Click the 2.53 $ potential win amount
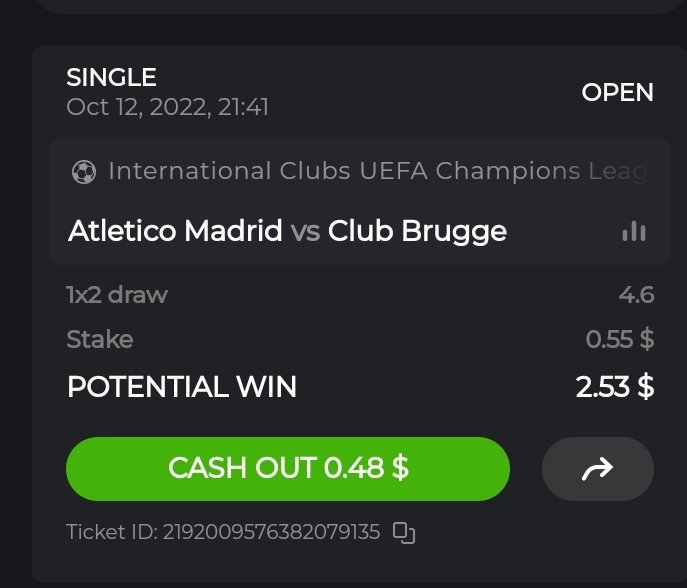Viewport: 687px width, 588px height. (x=614, y=387)
